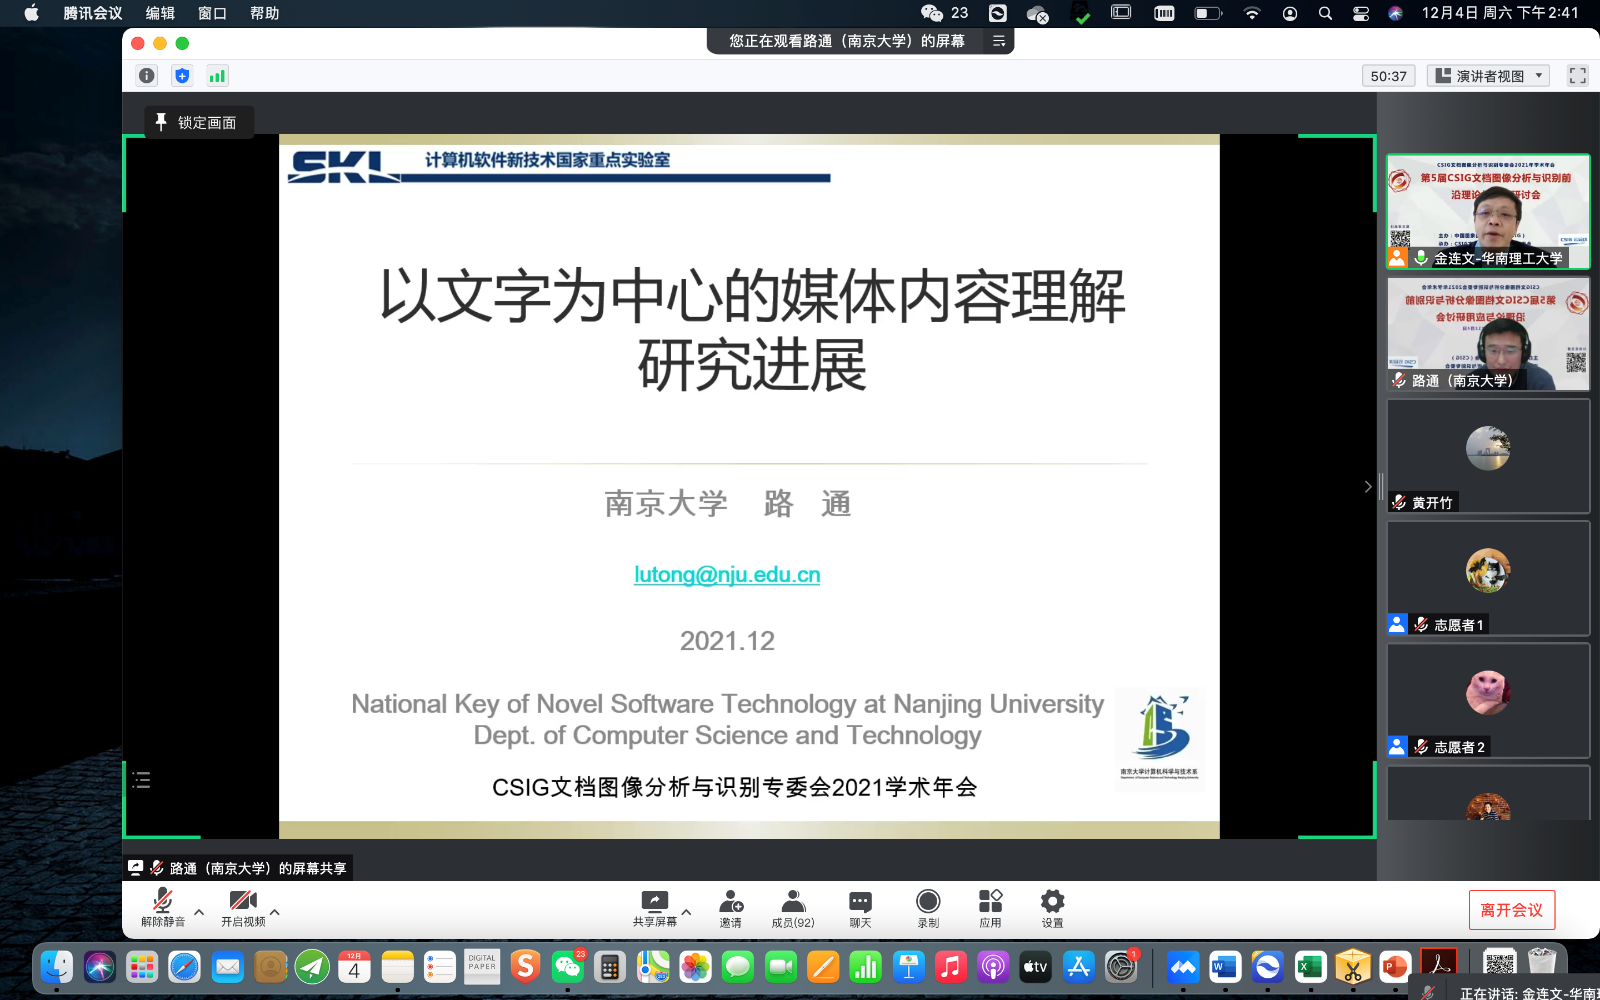Open the network signal status icon

coord(217,76)
